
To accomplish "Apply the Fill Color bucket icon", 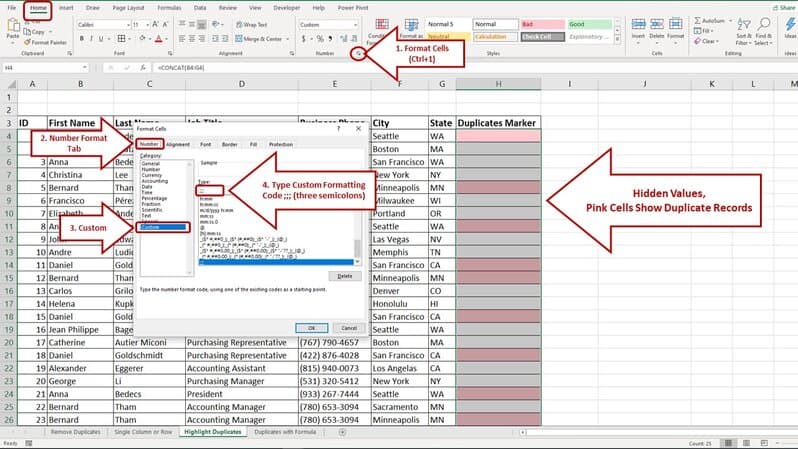I will (142, 39).
